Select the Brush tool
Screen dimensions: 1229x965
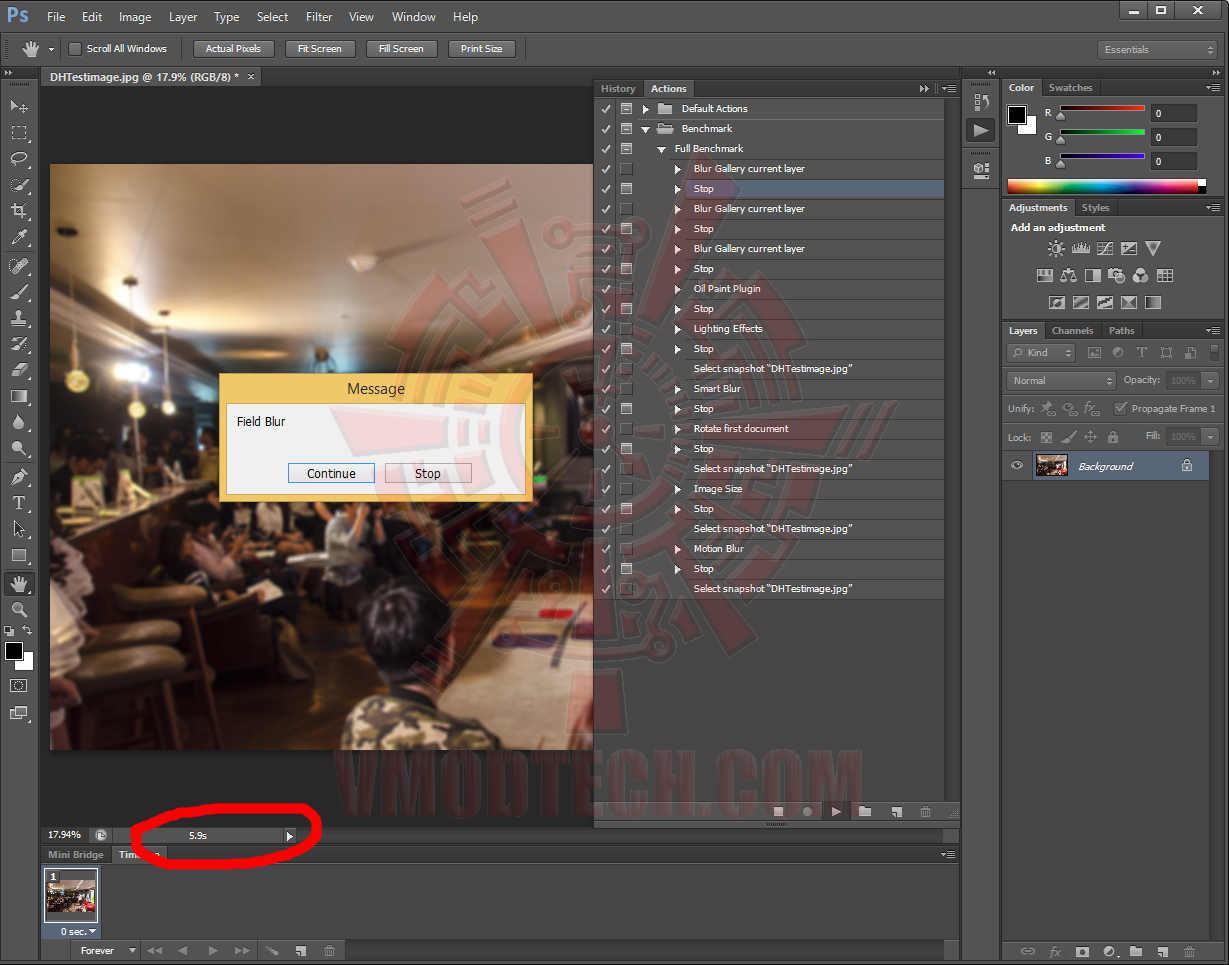tap(19, 292)
